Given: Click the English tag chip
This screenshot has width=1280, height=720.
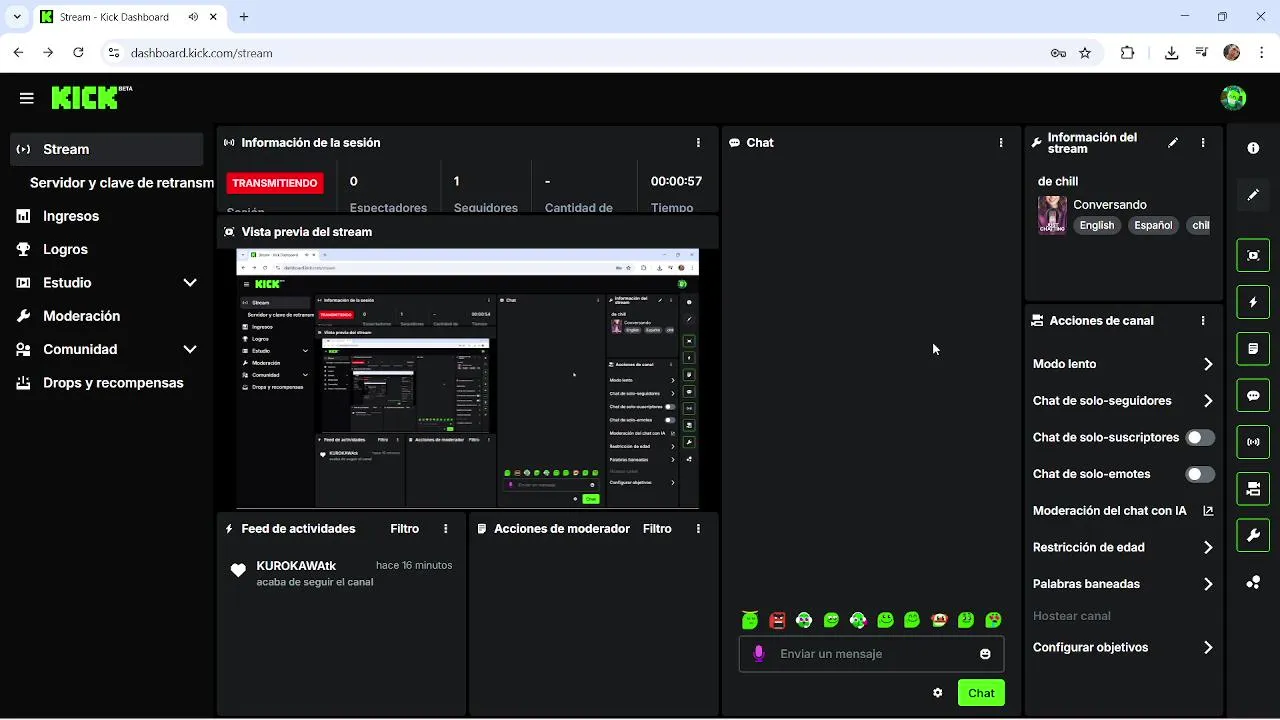Looking at the screenshot, I should pos(1097,226).
